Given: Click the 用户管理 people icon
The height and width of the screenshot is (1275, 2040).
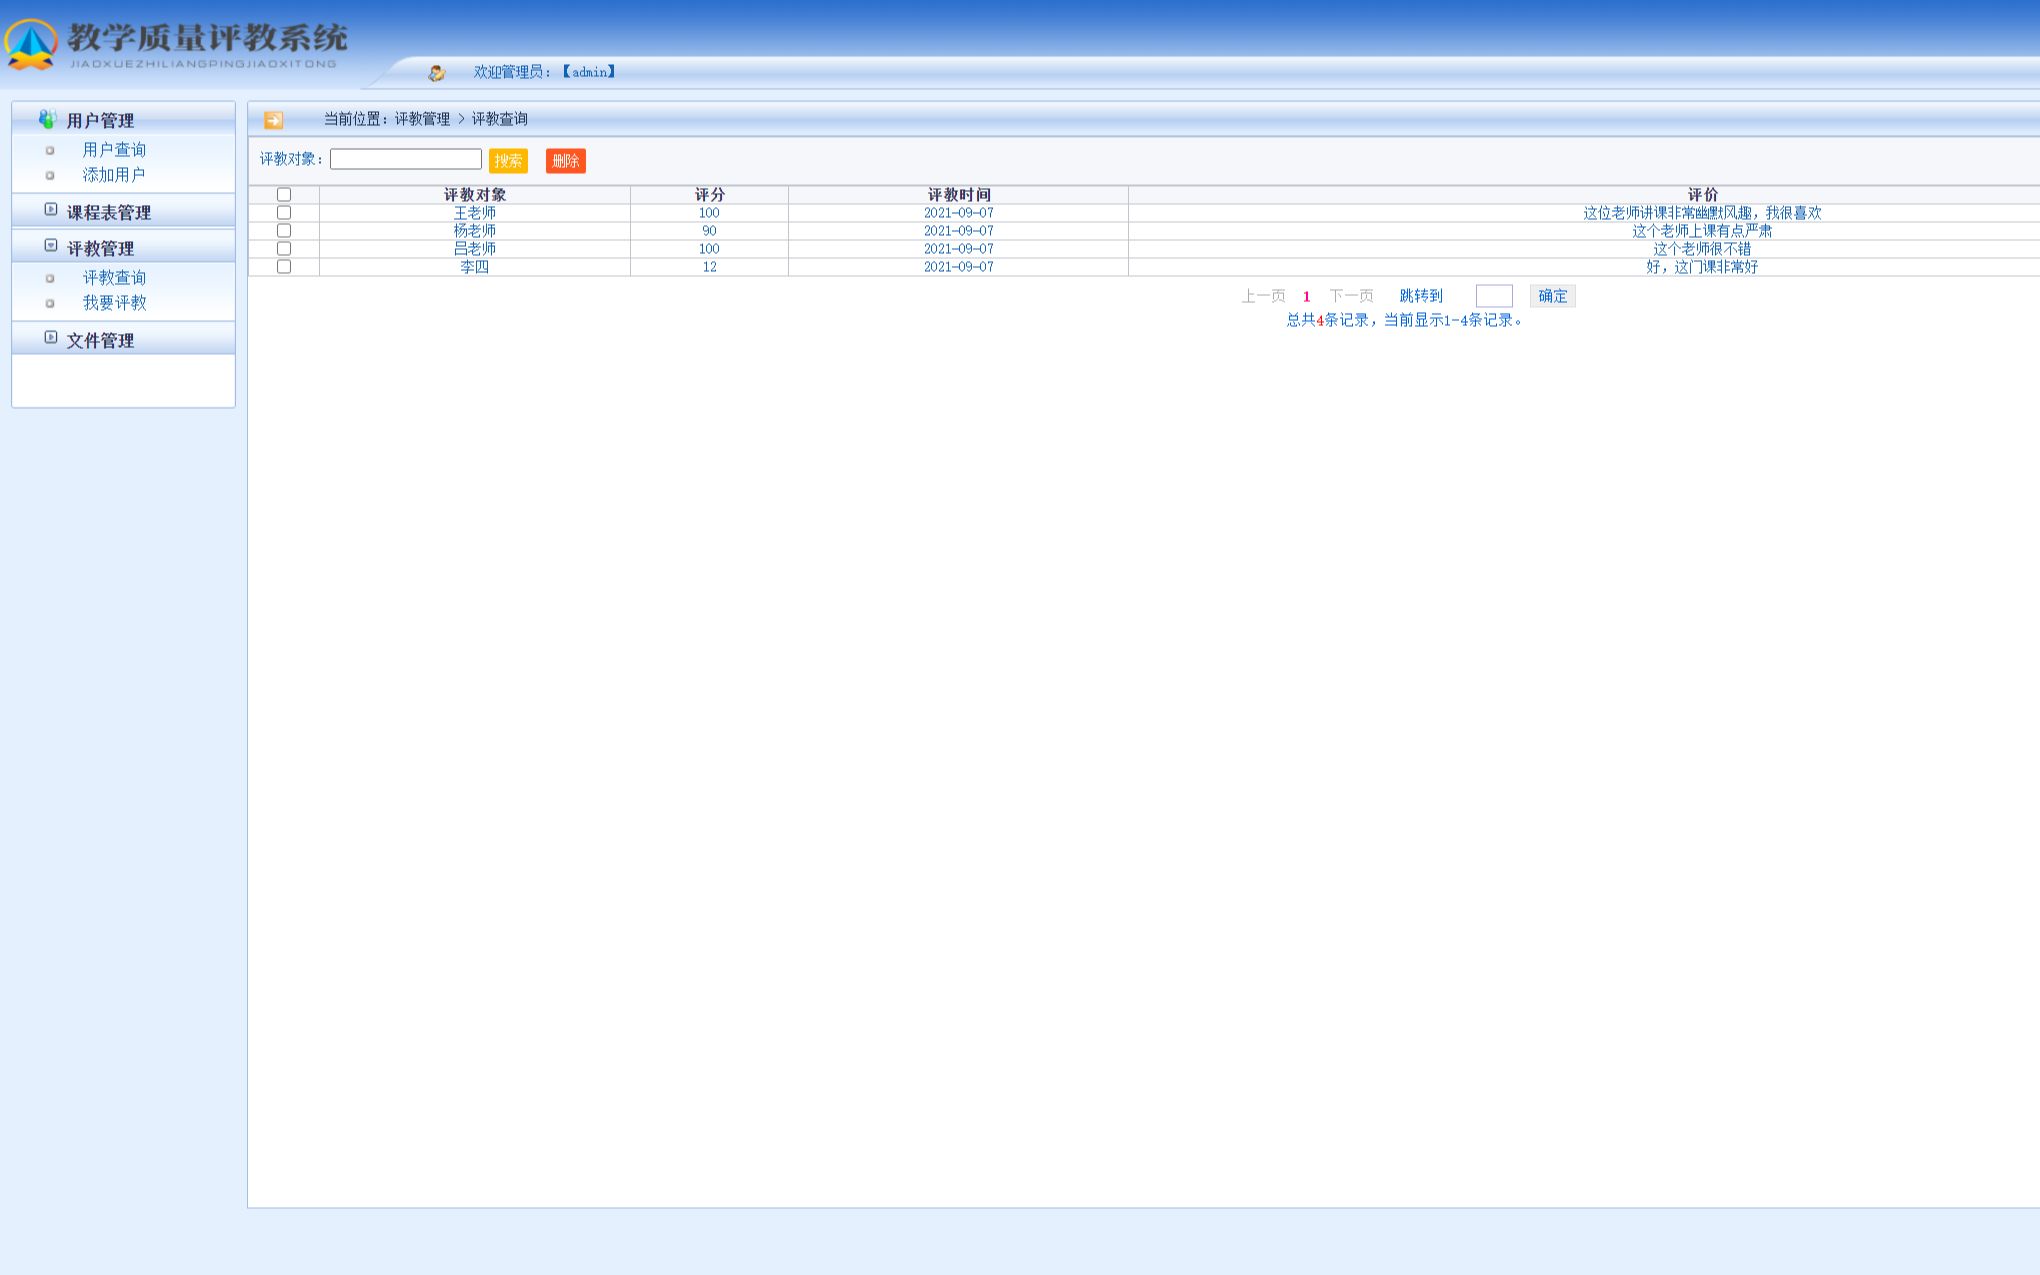Looking at the screenshot, I should (47, 120).
